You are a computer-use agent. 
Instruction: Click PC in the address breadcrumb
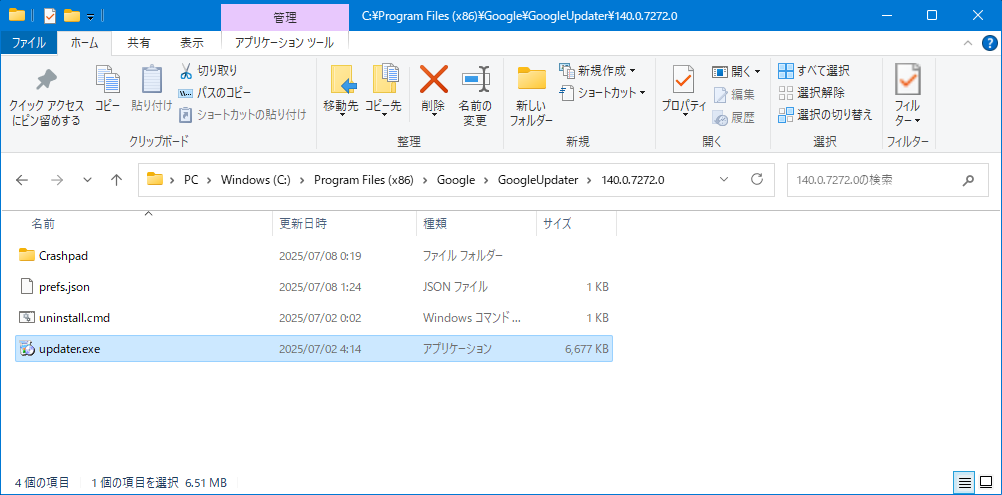[191, 180]
